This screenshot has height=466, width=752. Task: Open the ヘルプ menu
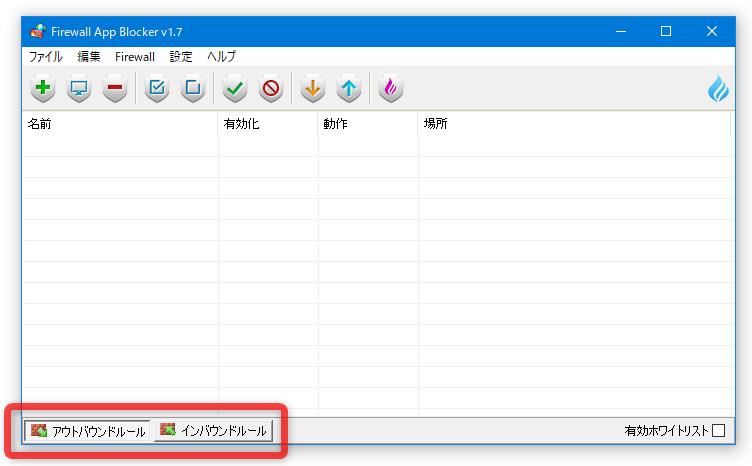coord(221,57)
